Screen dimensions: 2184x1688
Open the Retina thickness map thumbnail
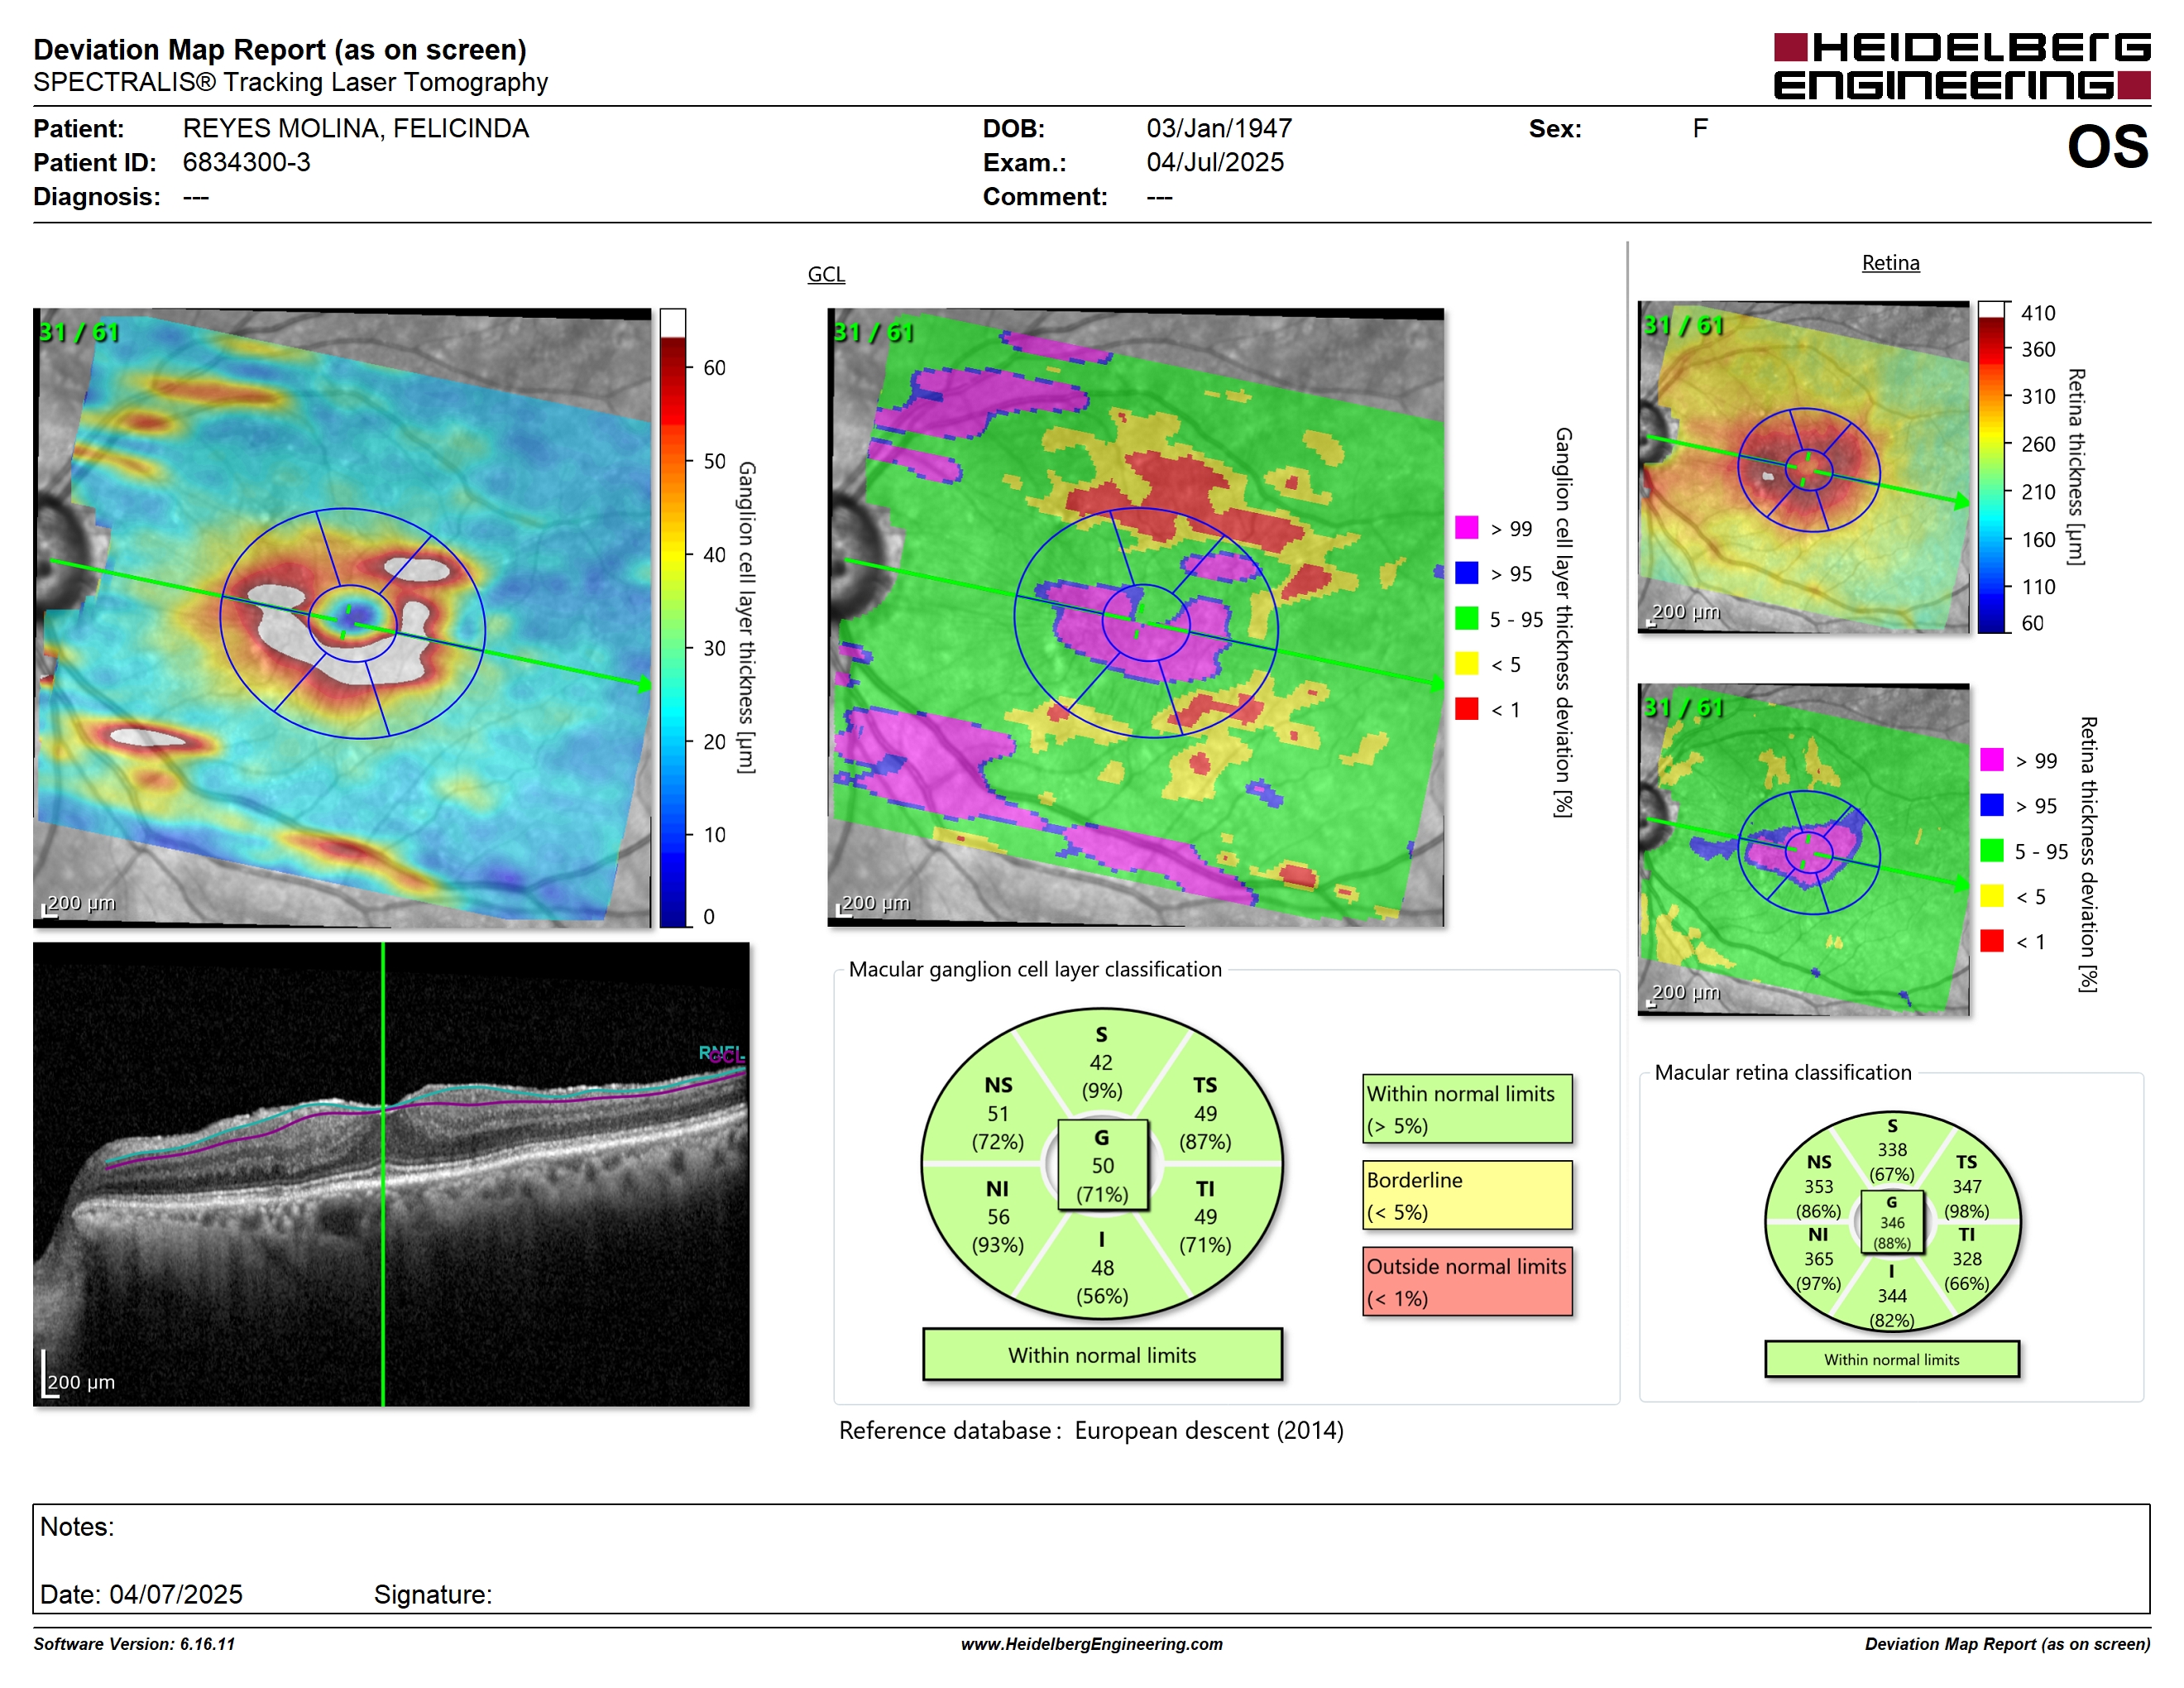pyautogui.click(x=1803, y=467)
